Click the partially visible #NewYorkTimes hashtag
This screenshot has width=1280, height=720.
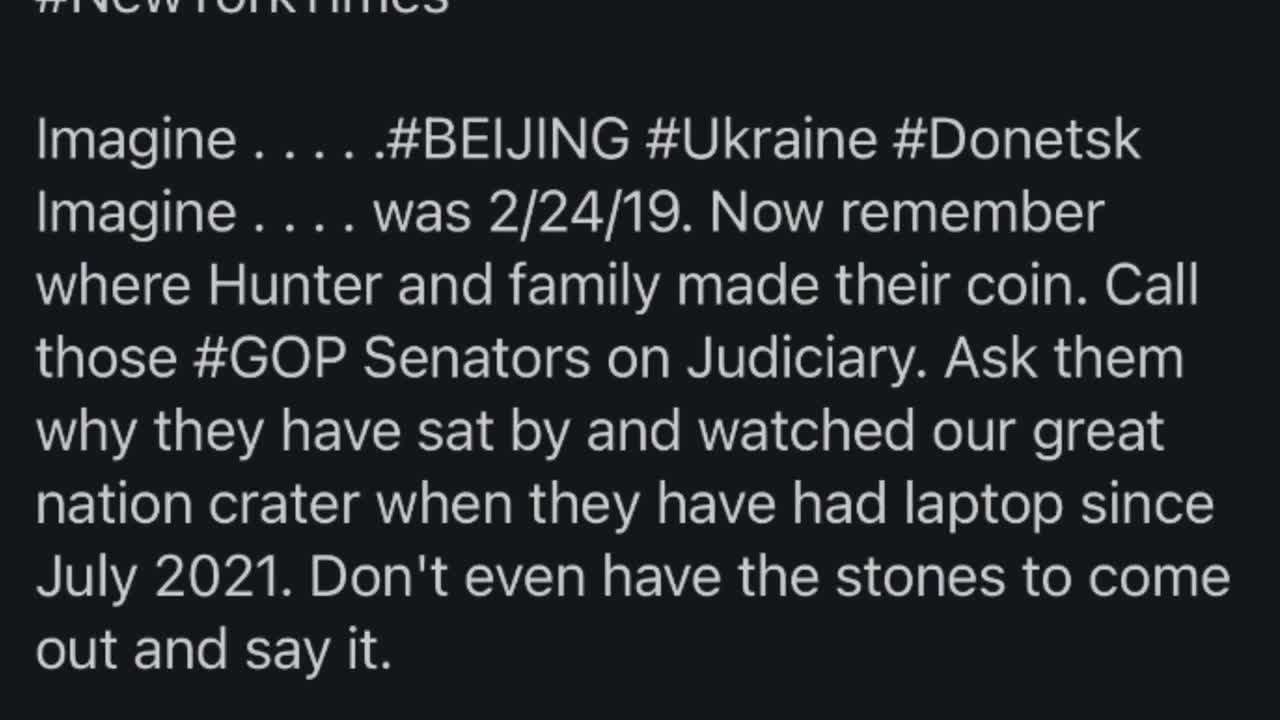242,6
